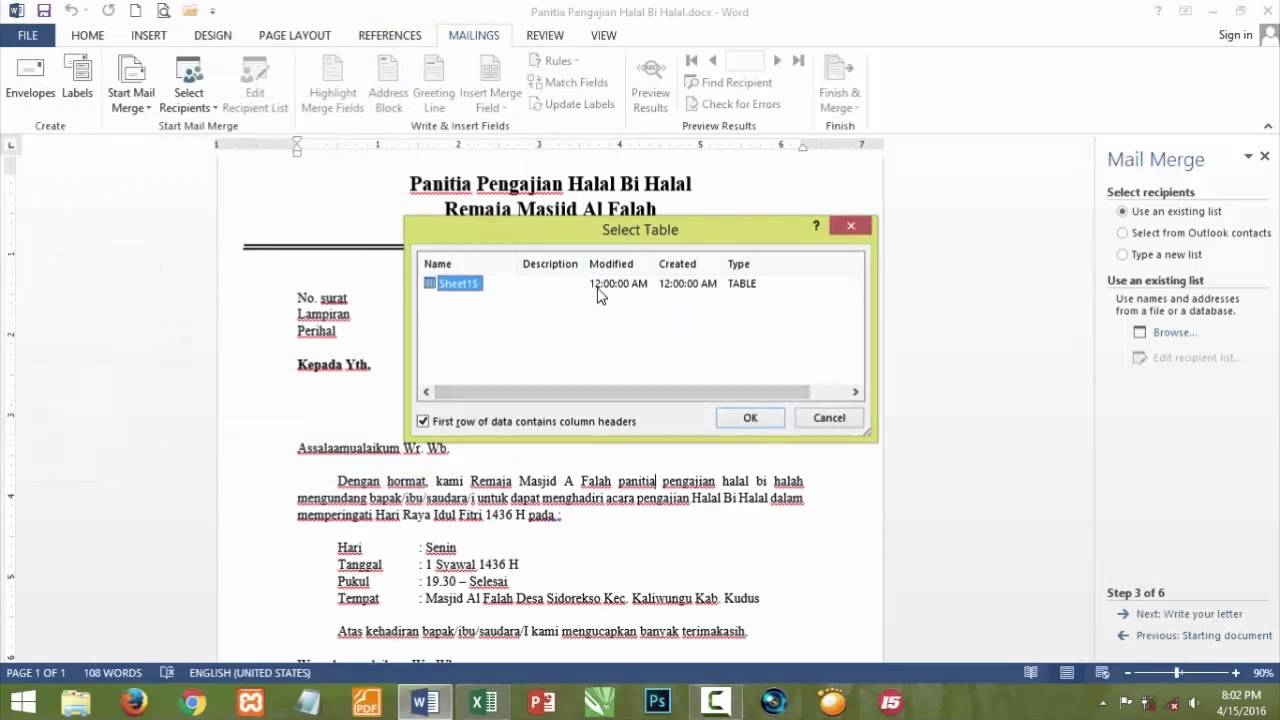The image size is (1280, 720).
Task: Click the zoom out minus button
Action: pyautogui.click(x=1128, y=673)
